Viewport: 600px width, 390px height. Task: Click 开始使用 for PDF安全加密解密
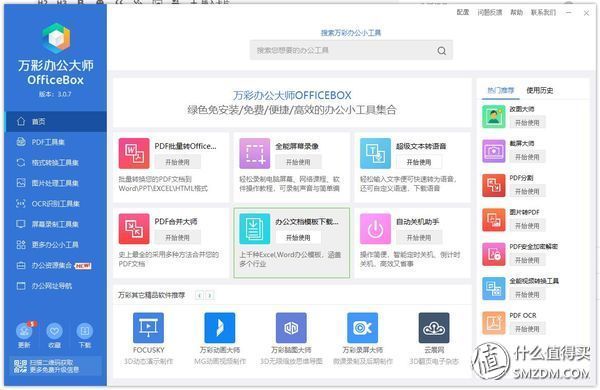pos(527,260)
